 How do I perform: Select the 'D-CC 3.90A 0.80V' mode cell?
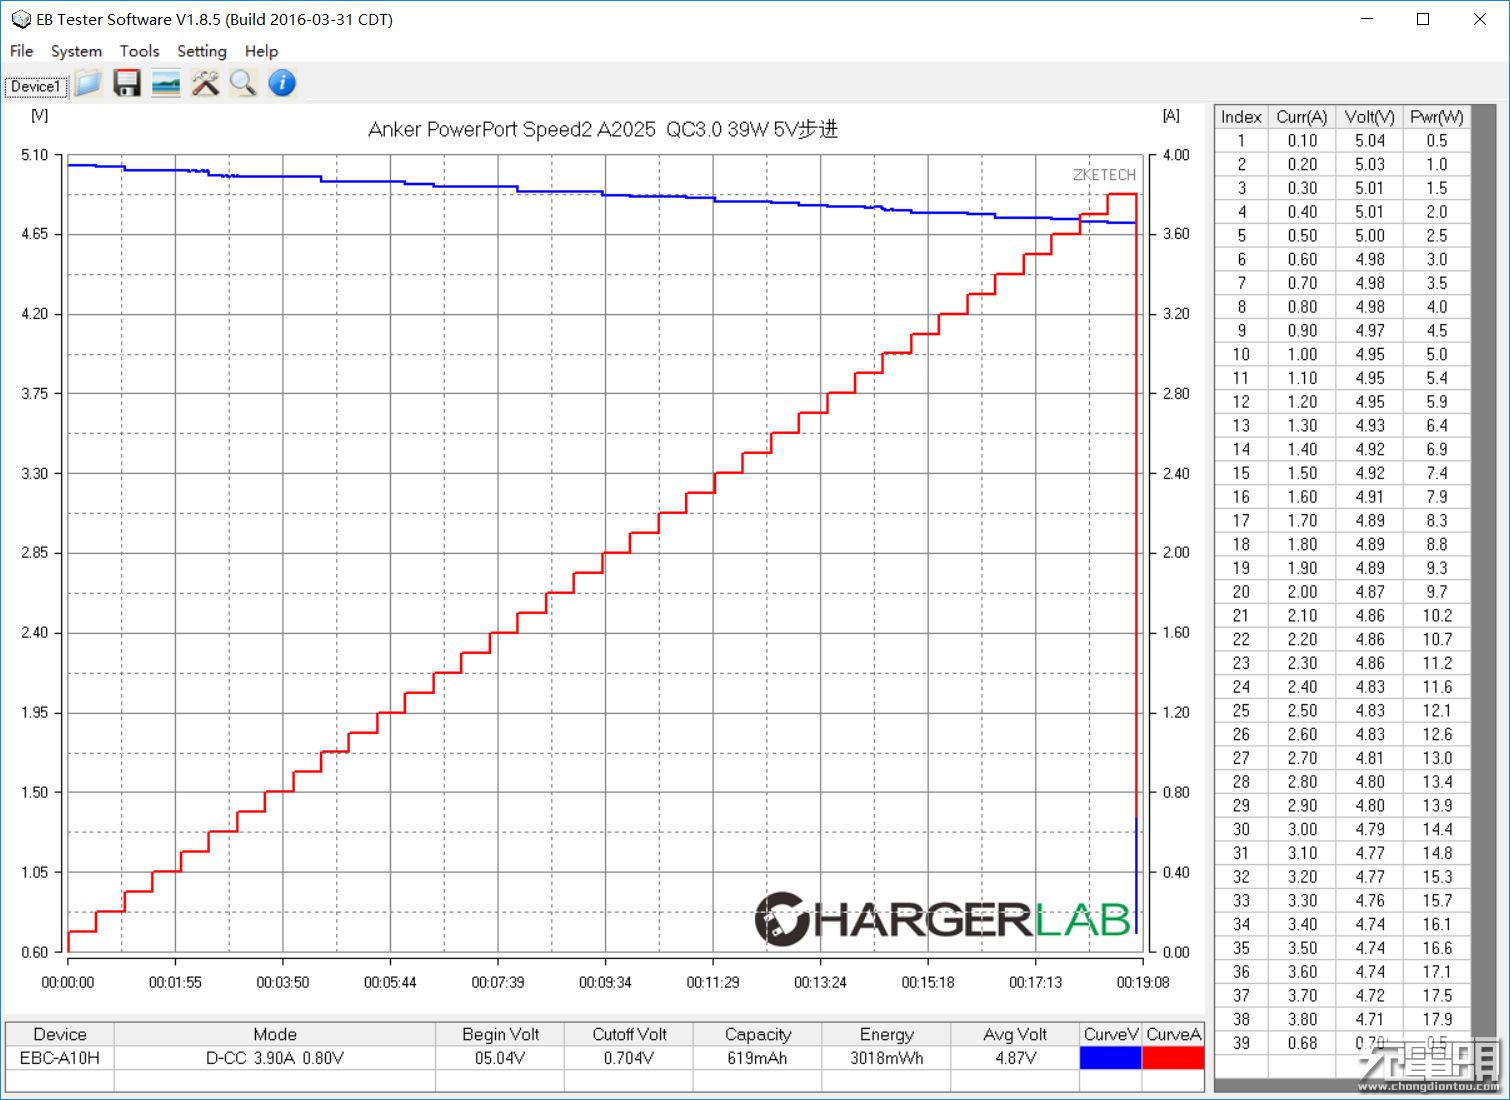pyautogui.click(x=275, y=1058)
